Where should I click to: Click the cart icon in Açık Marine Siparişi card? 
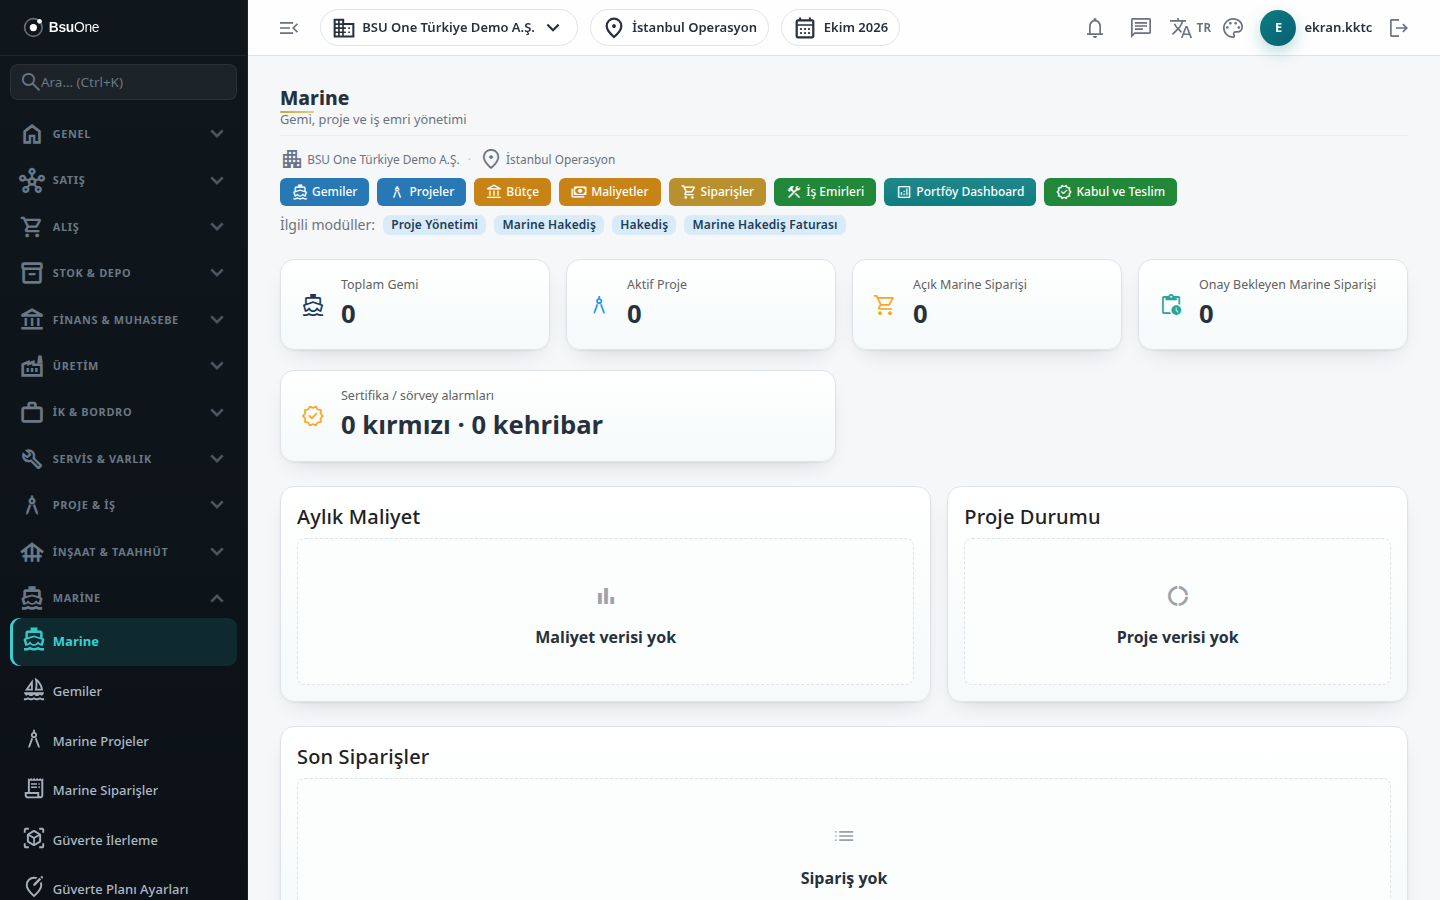click(x=884, y=305)
